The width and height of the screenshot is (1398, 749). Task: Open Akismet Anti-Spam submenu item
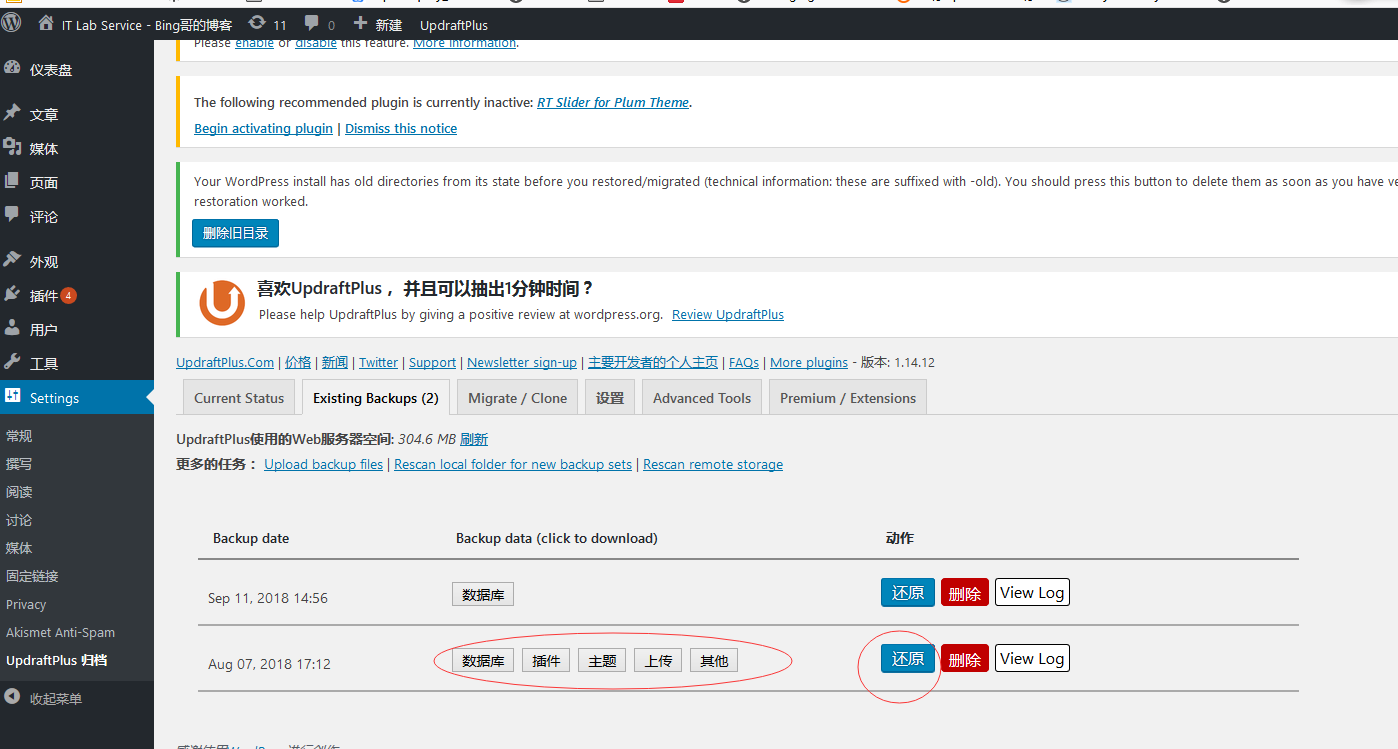click(60, 632)
